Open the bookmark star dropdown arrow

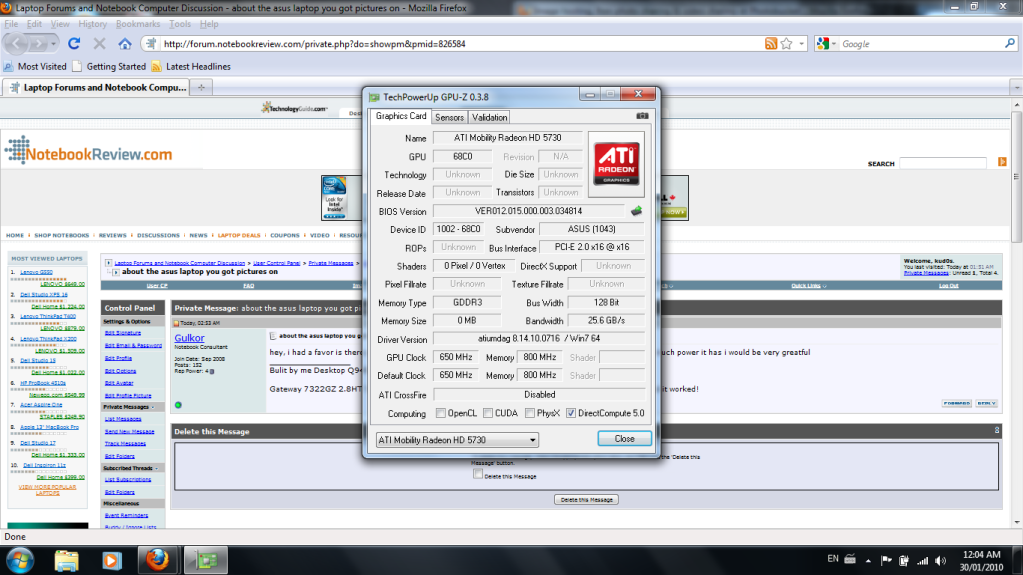pos(802,44)
